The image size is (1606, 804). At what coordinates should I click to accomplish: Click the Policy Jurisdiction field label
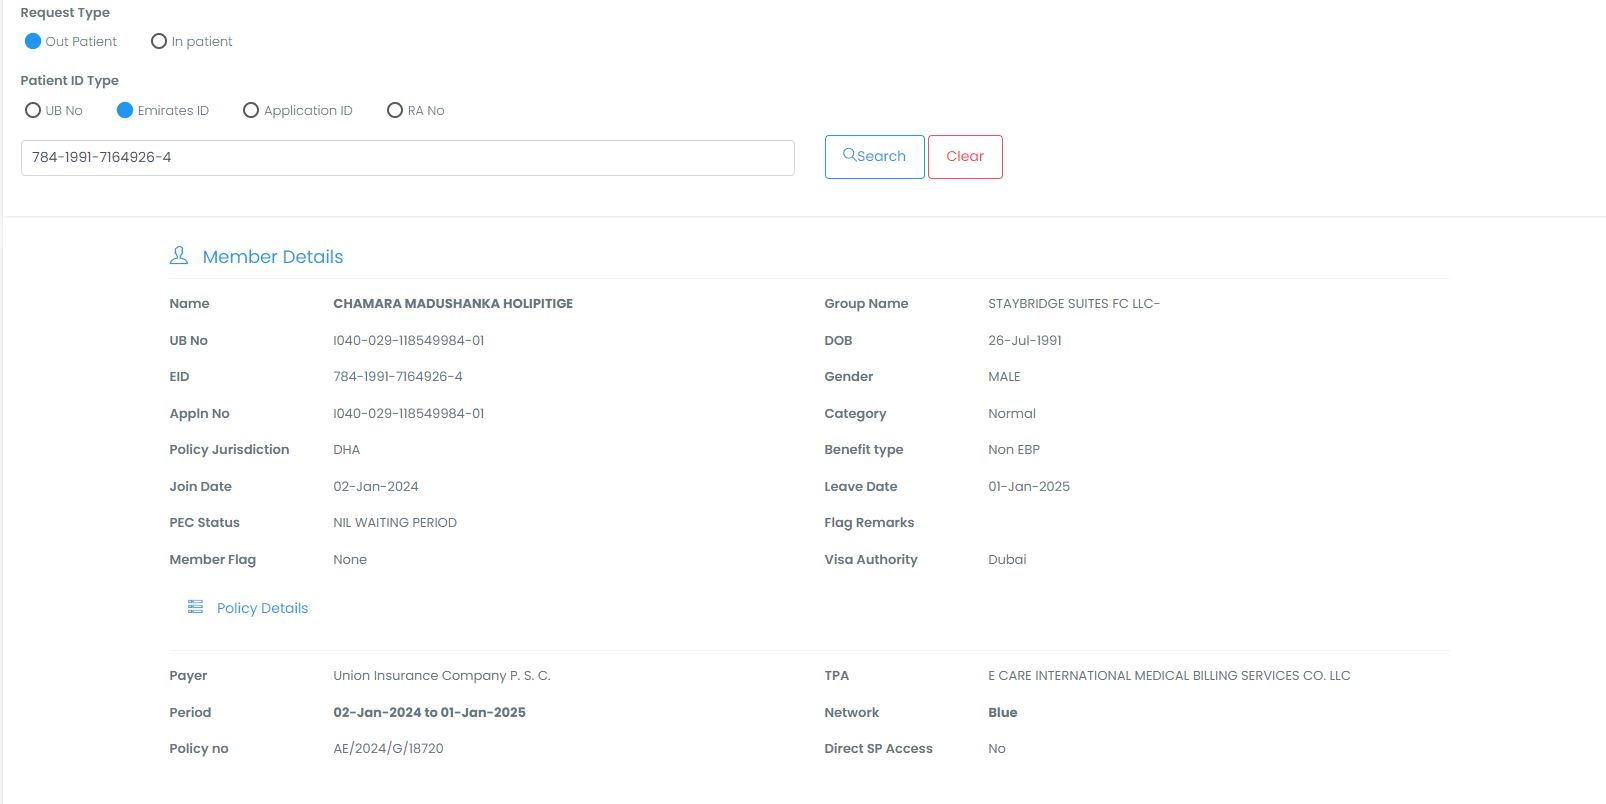229,449
